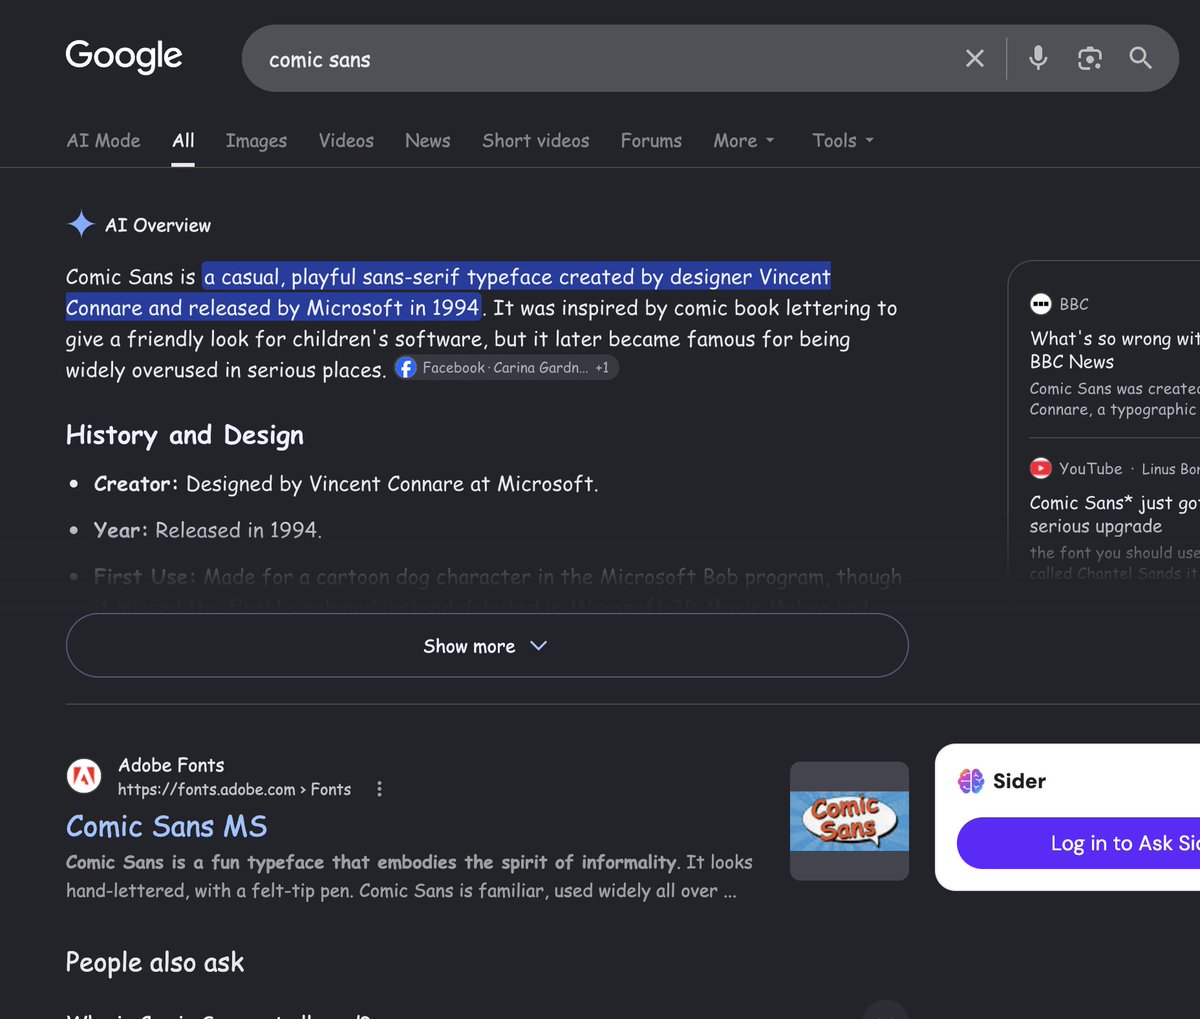Expand AI Overview with Show more
This screenshot has height=1019, width=1200.
click(487, 645)
